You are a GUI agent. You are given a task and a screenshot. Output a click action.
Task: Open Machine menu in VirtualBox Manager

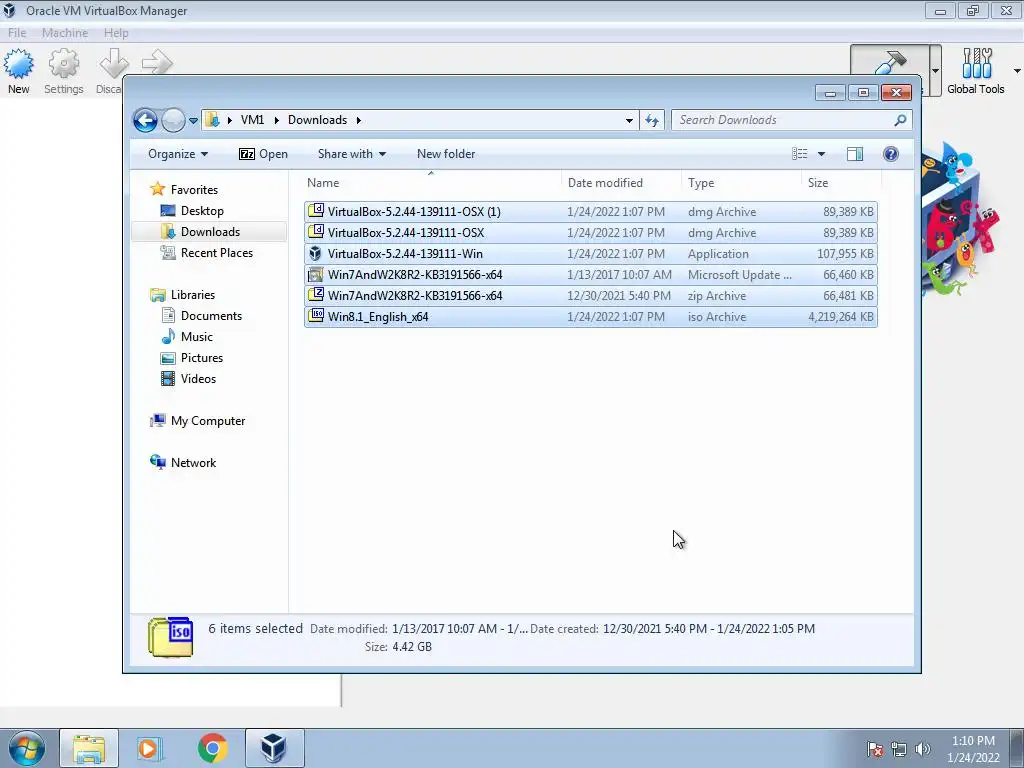tap(65, 33)
